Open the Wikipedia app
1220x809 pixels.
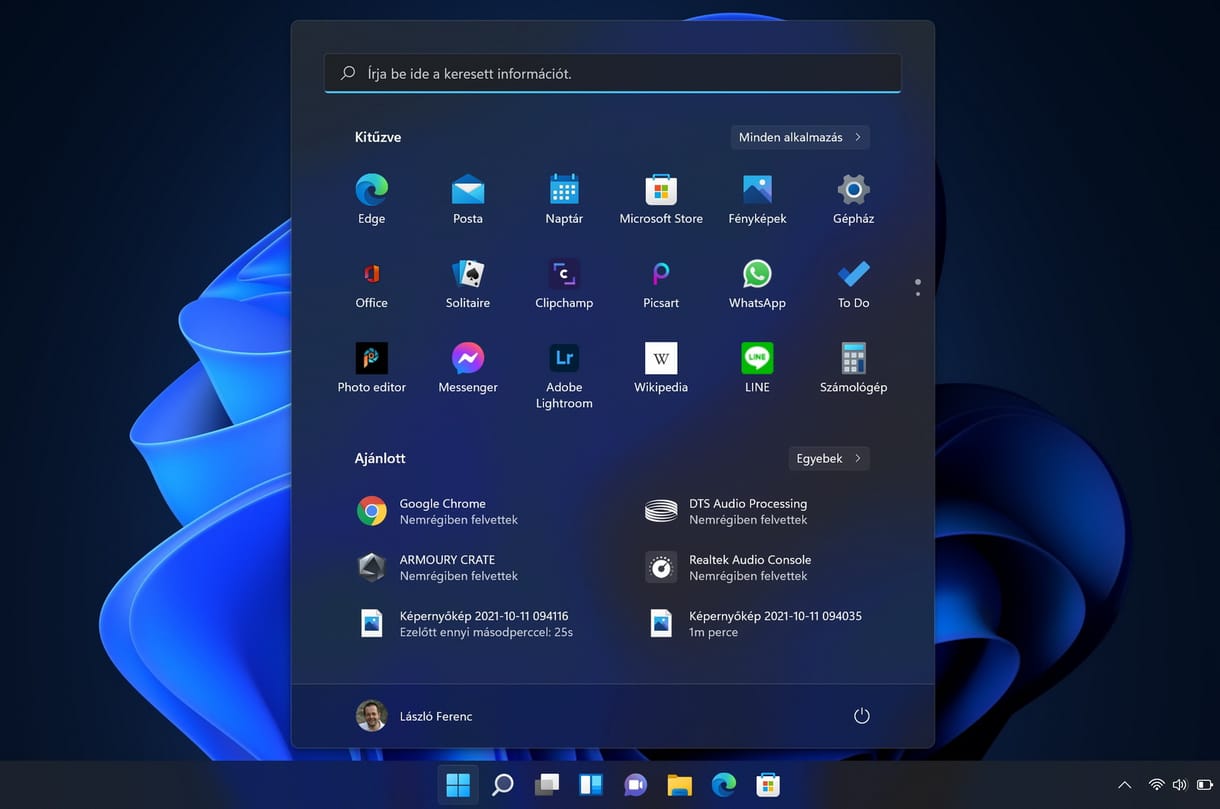click(x=661, y=368)
